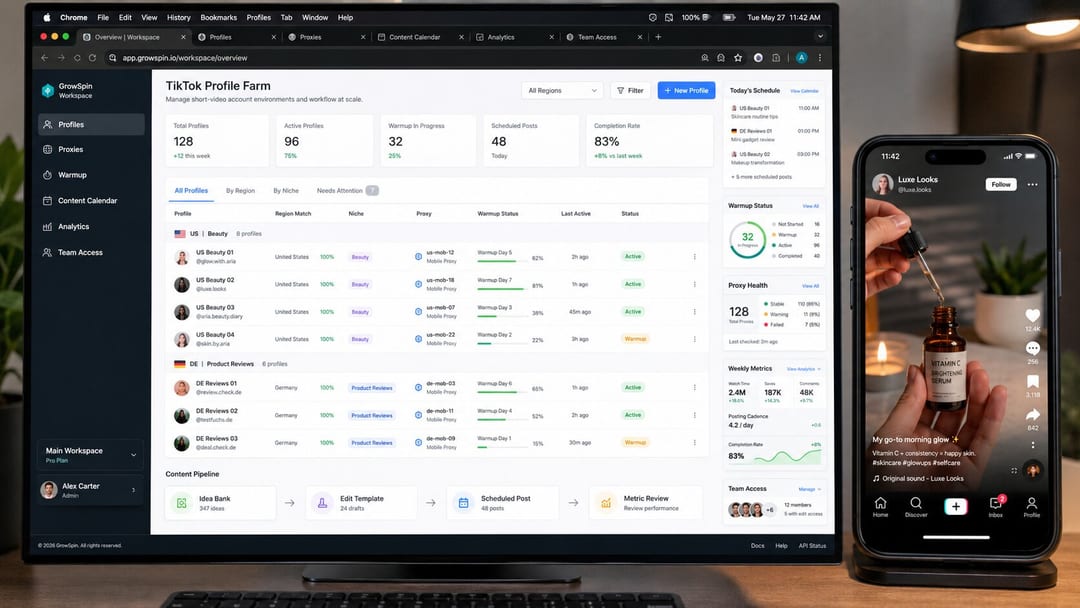
Task: Expand the Alex Carter account chevron
Action: (x=134, y=490)
